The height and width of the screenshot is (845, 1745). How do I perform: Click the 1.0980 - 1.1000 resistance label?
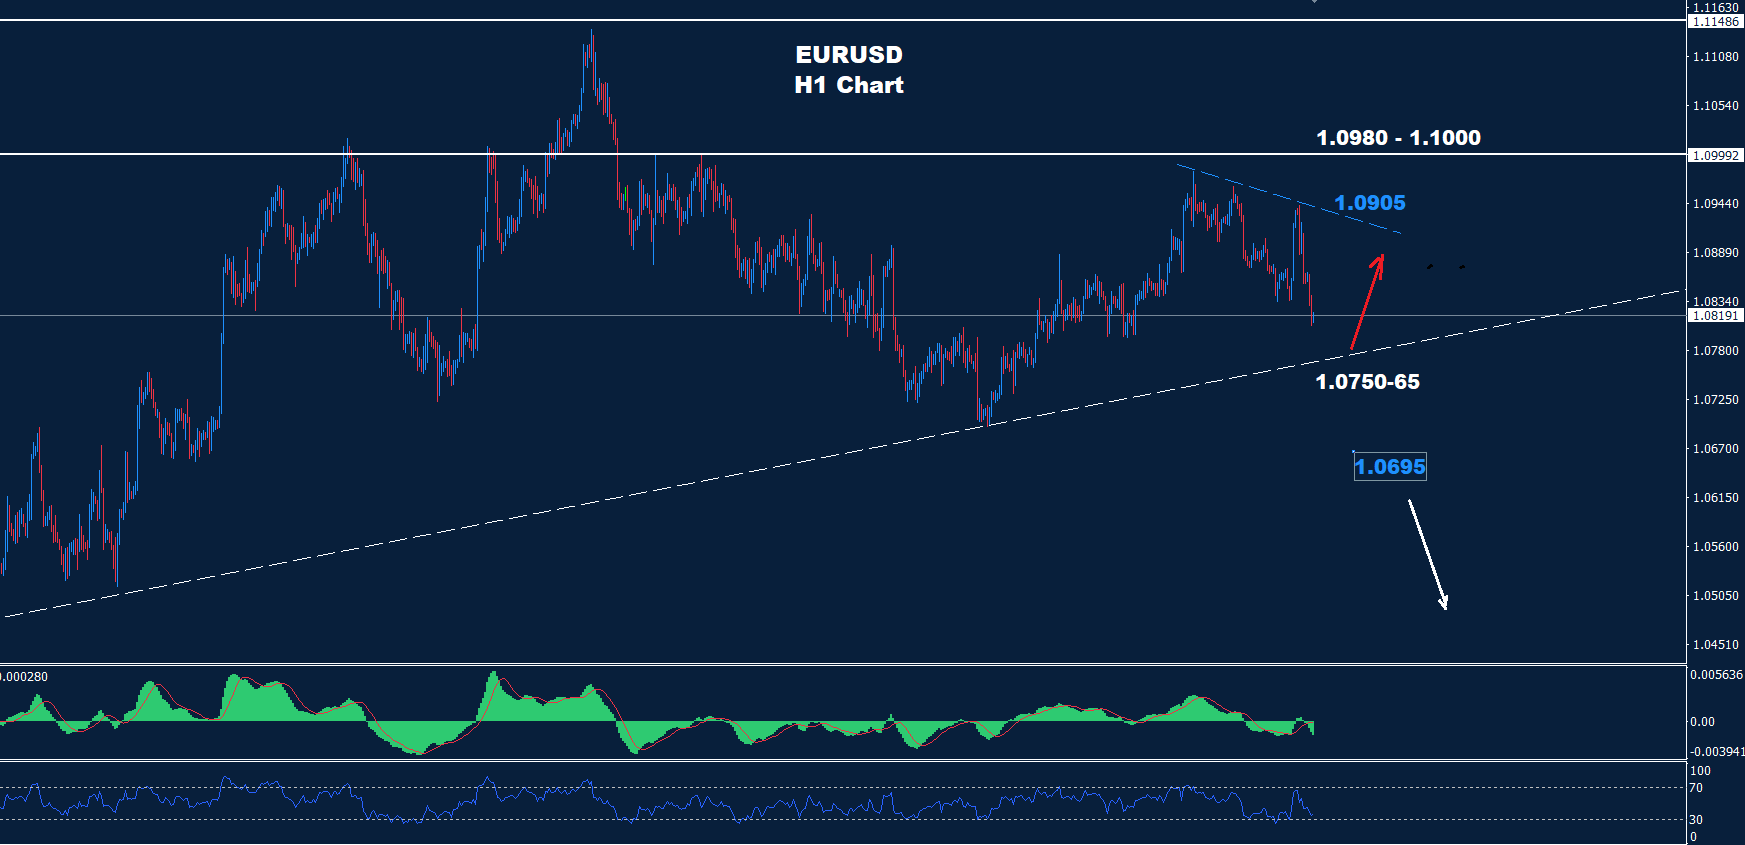1398,138
